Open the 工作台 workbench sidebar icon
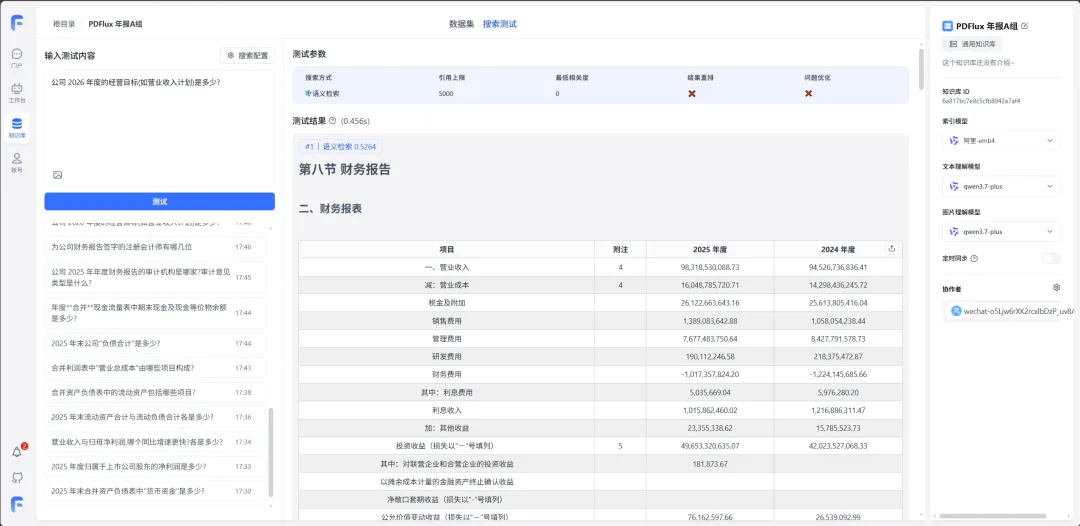The image size is (1080, 526). (x=17, y=92)
